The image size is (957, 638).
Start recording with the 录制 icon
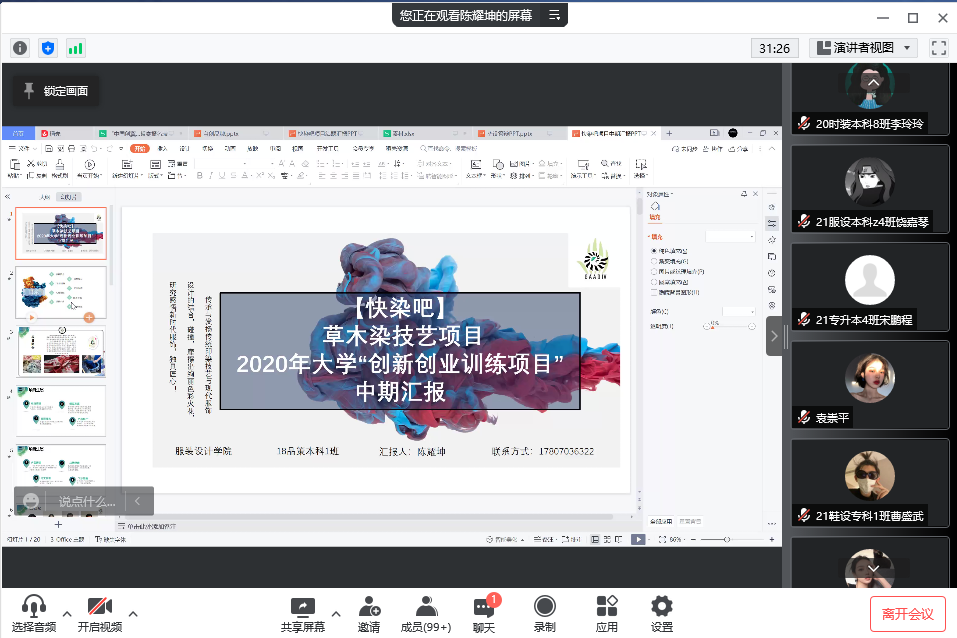point(544,612)
